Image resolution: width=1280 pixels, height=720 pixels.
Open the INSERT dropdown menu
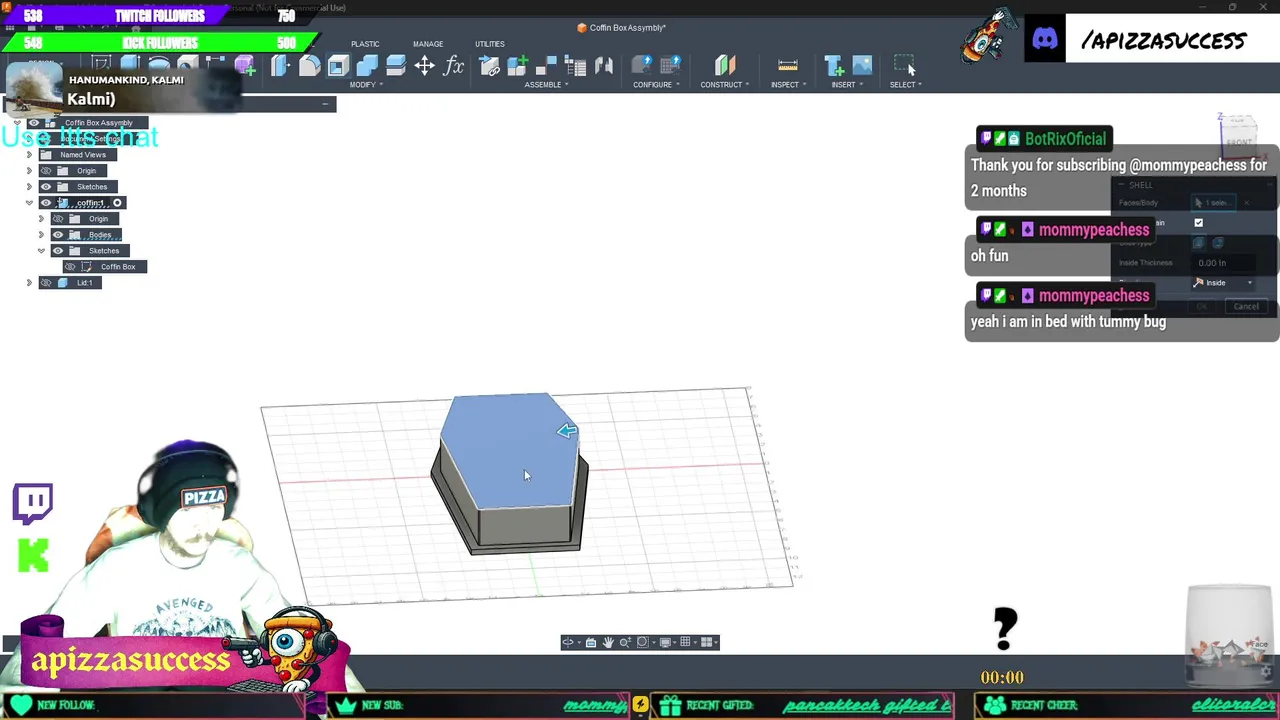click(847, 85)
